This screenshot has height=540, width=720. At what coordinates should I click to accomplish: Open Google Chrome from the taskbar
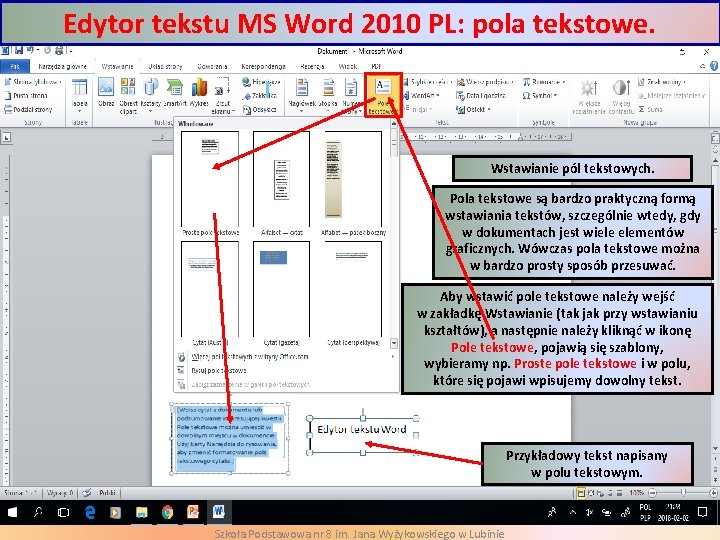(x=167, y=512)
